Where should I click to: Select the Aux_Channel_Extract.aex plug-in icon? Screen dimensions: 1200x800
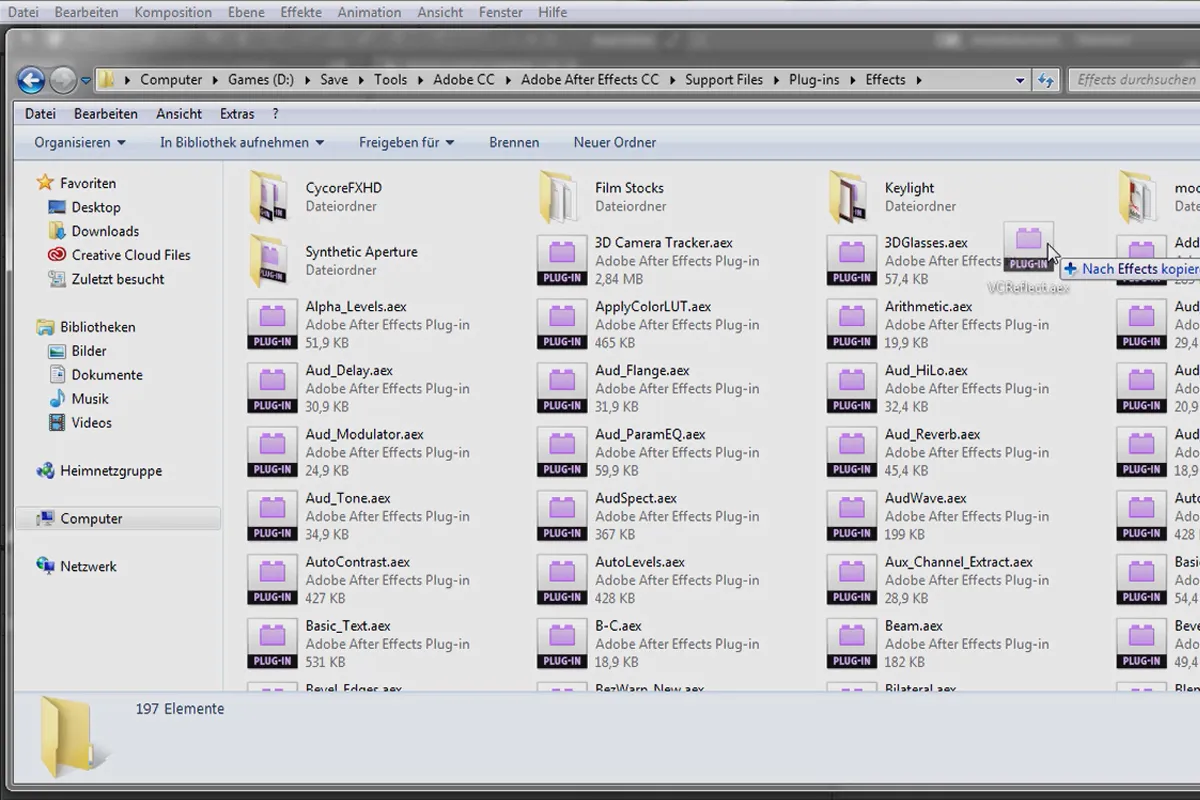pos(852,581)
